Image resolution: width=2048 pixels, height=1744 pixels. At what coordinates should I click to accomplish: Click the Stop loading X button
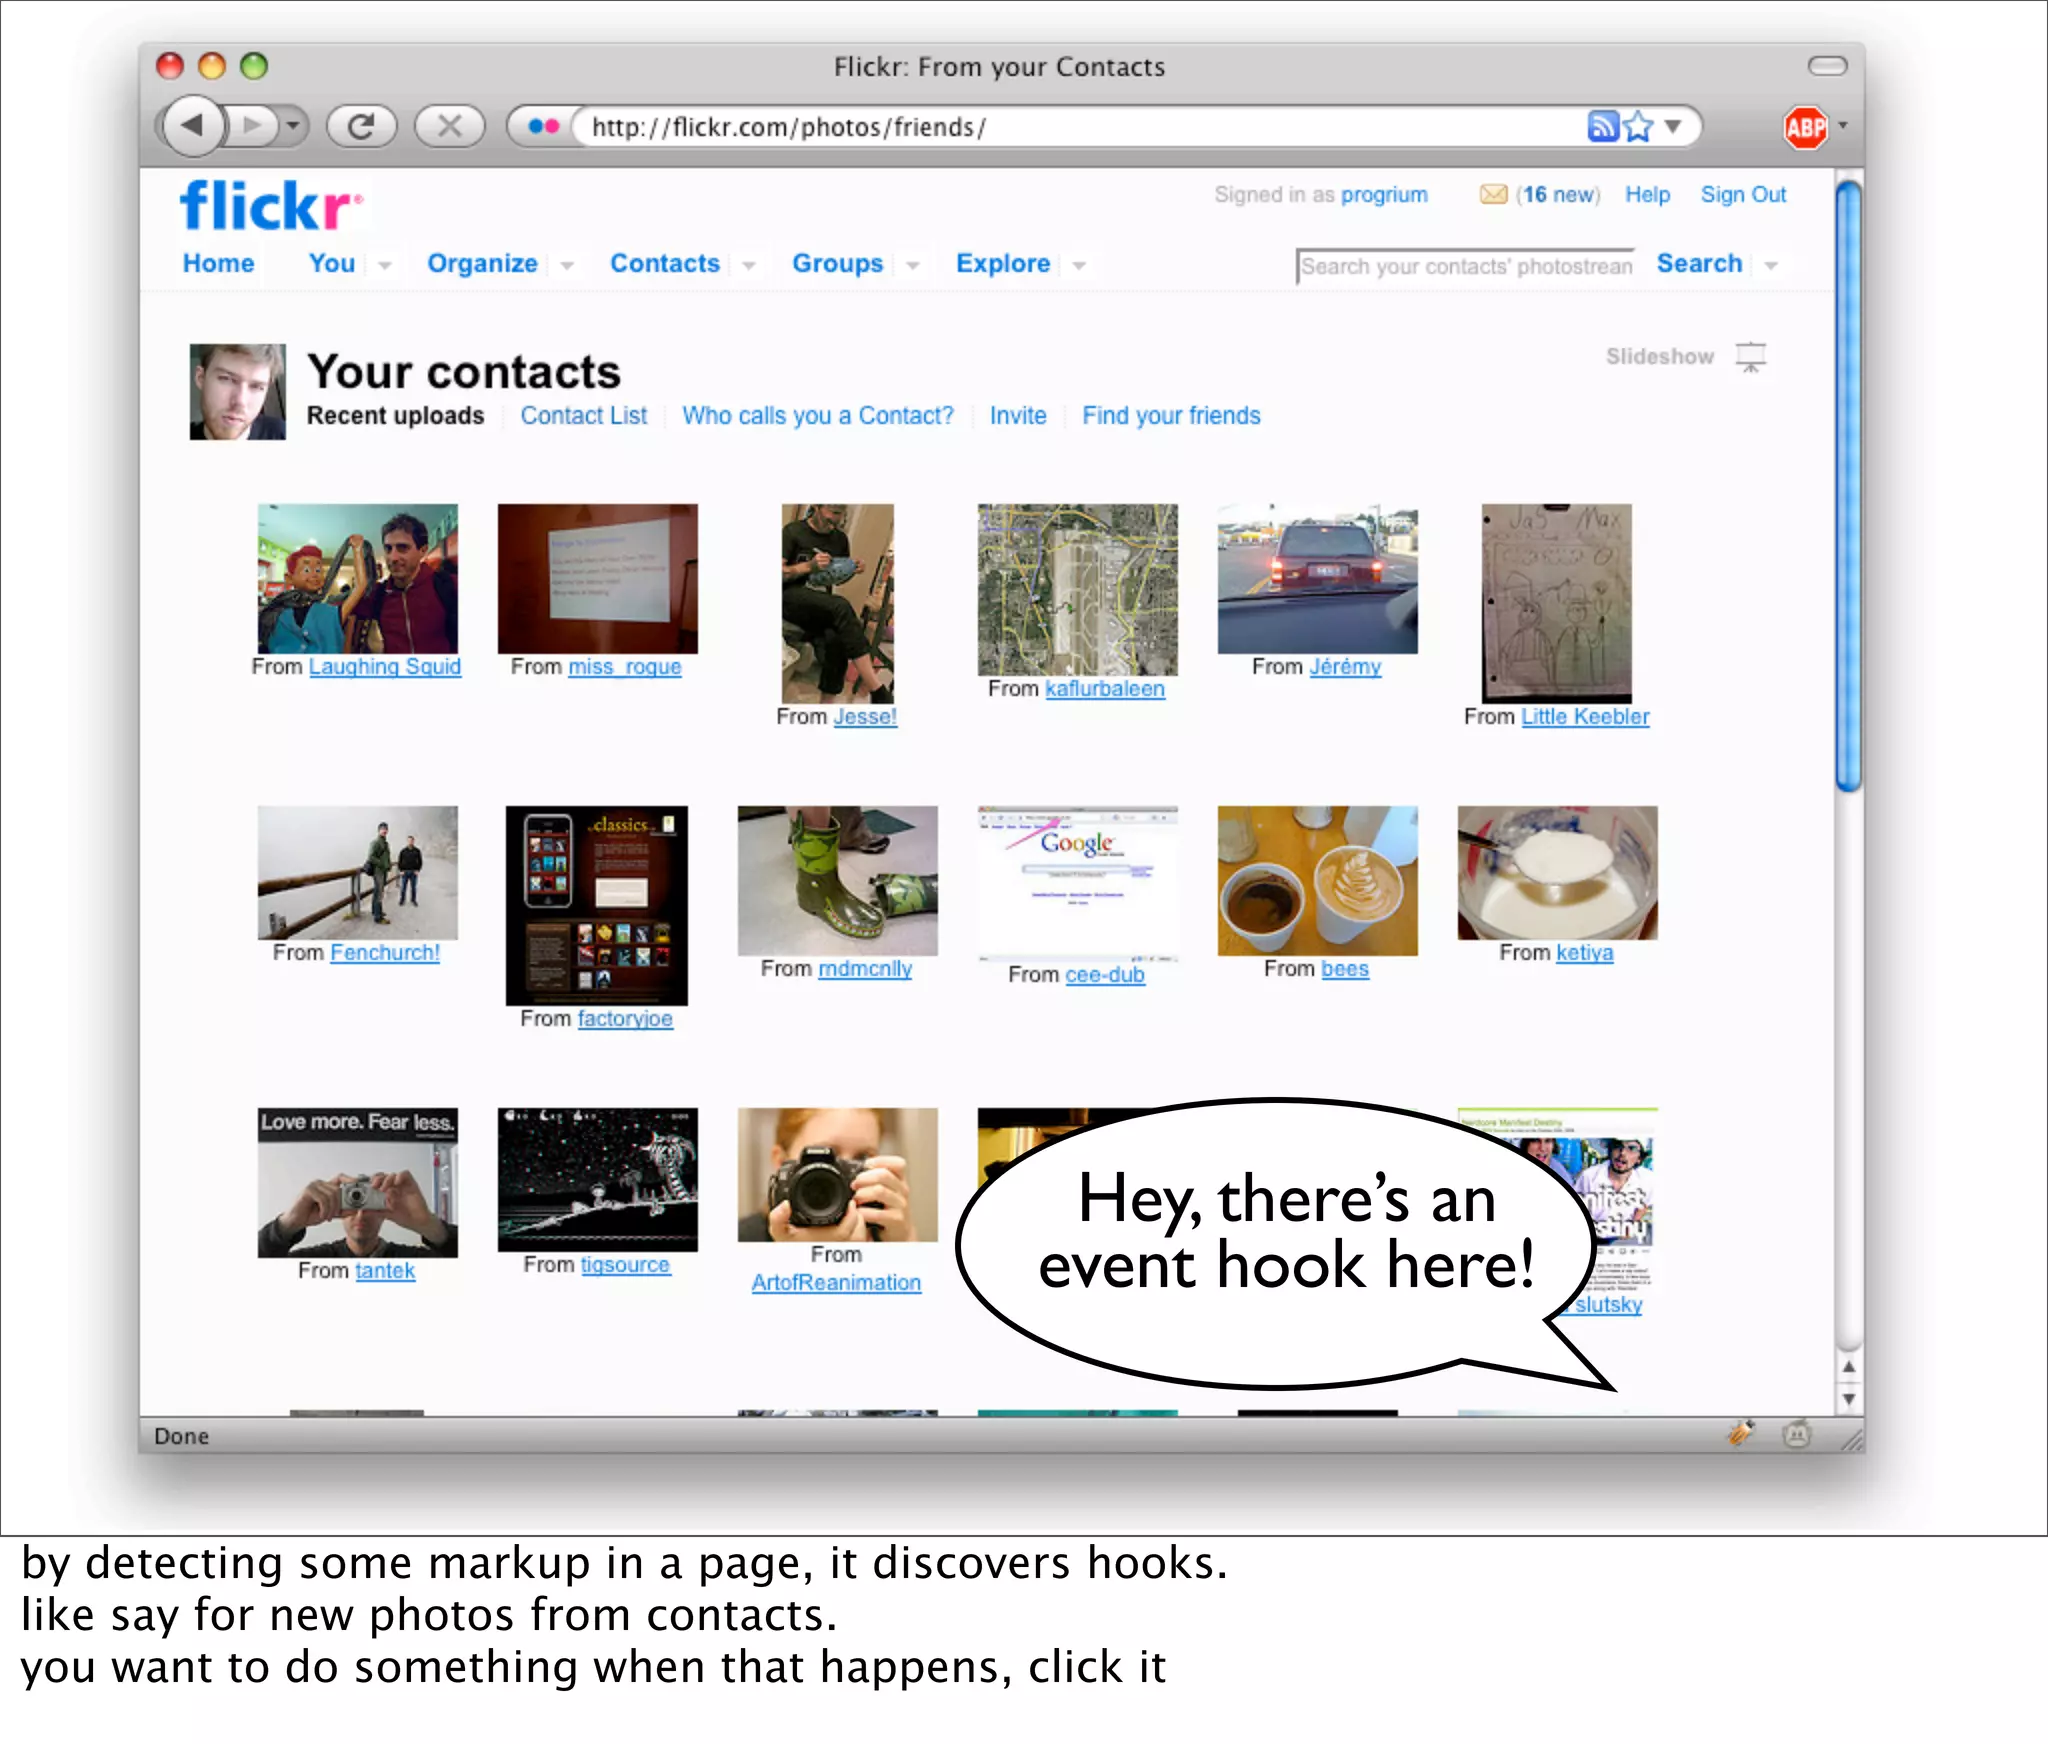[x=450, y=126]
